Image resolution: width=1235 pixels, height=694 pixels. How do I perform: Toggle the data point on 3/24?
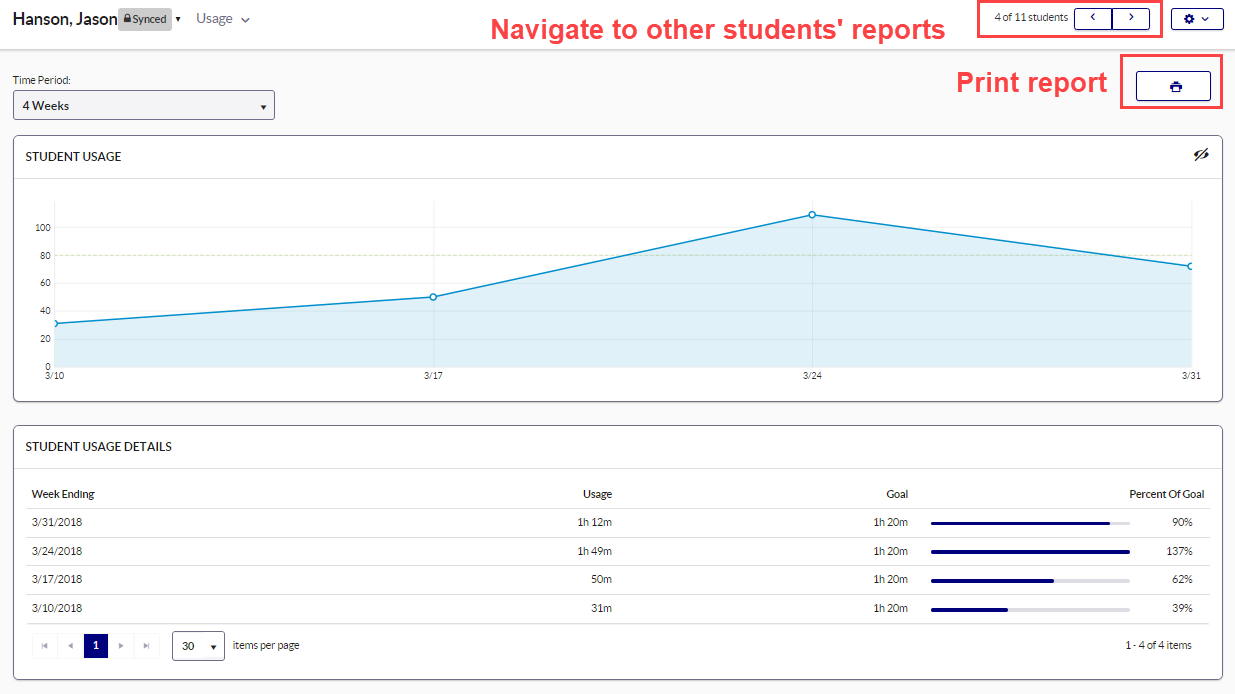[x=812, y=214]
